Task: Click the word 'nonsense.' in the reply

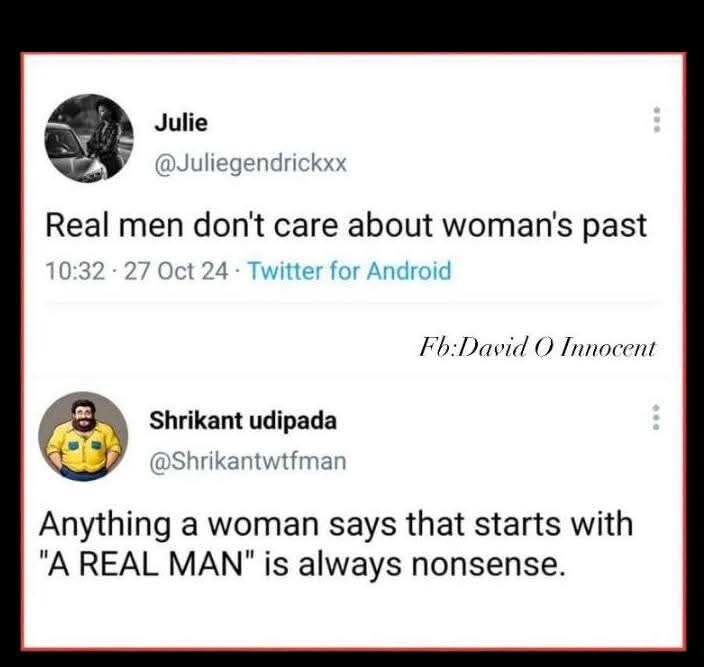Action: tap(487, 565)
